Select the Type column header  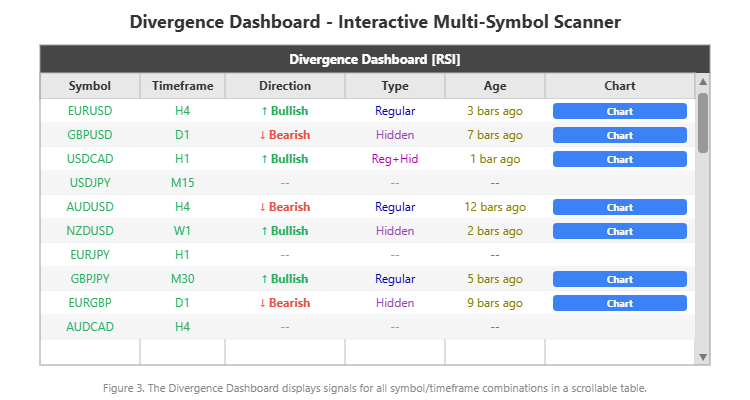coord(395,86)
